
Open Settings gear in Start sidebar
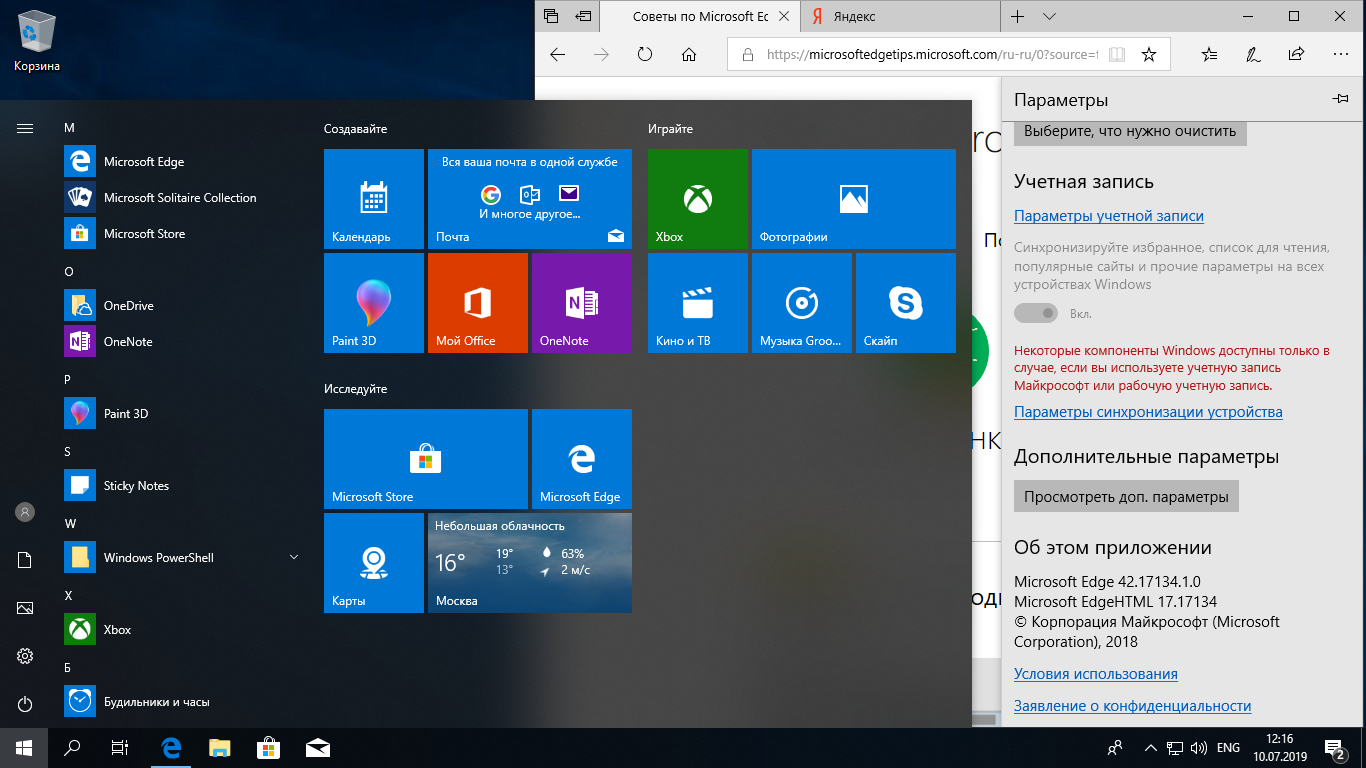point(25,656)
